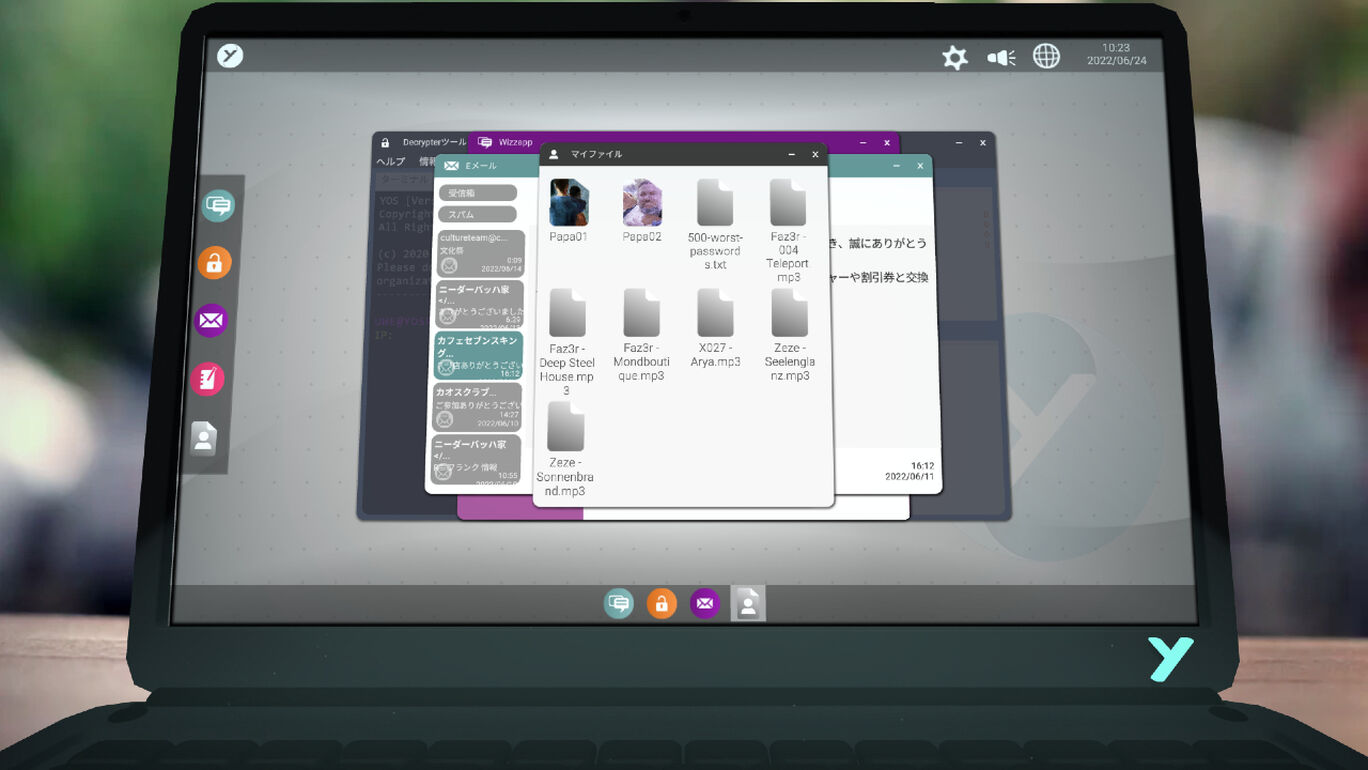Minimize the Decrypter tool window
The height and width of the screenshot is (770, 1368).
click(958, 143)
